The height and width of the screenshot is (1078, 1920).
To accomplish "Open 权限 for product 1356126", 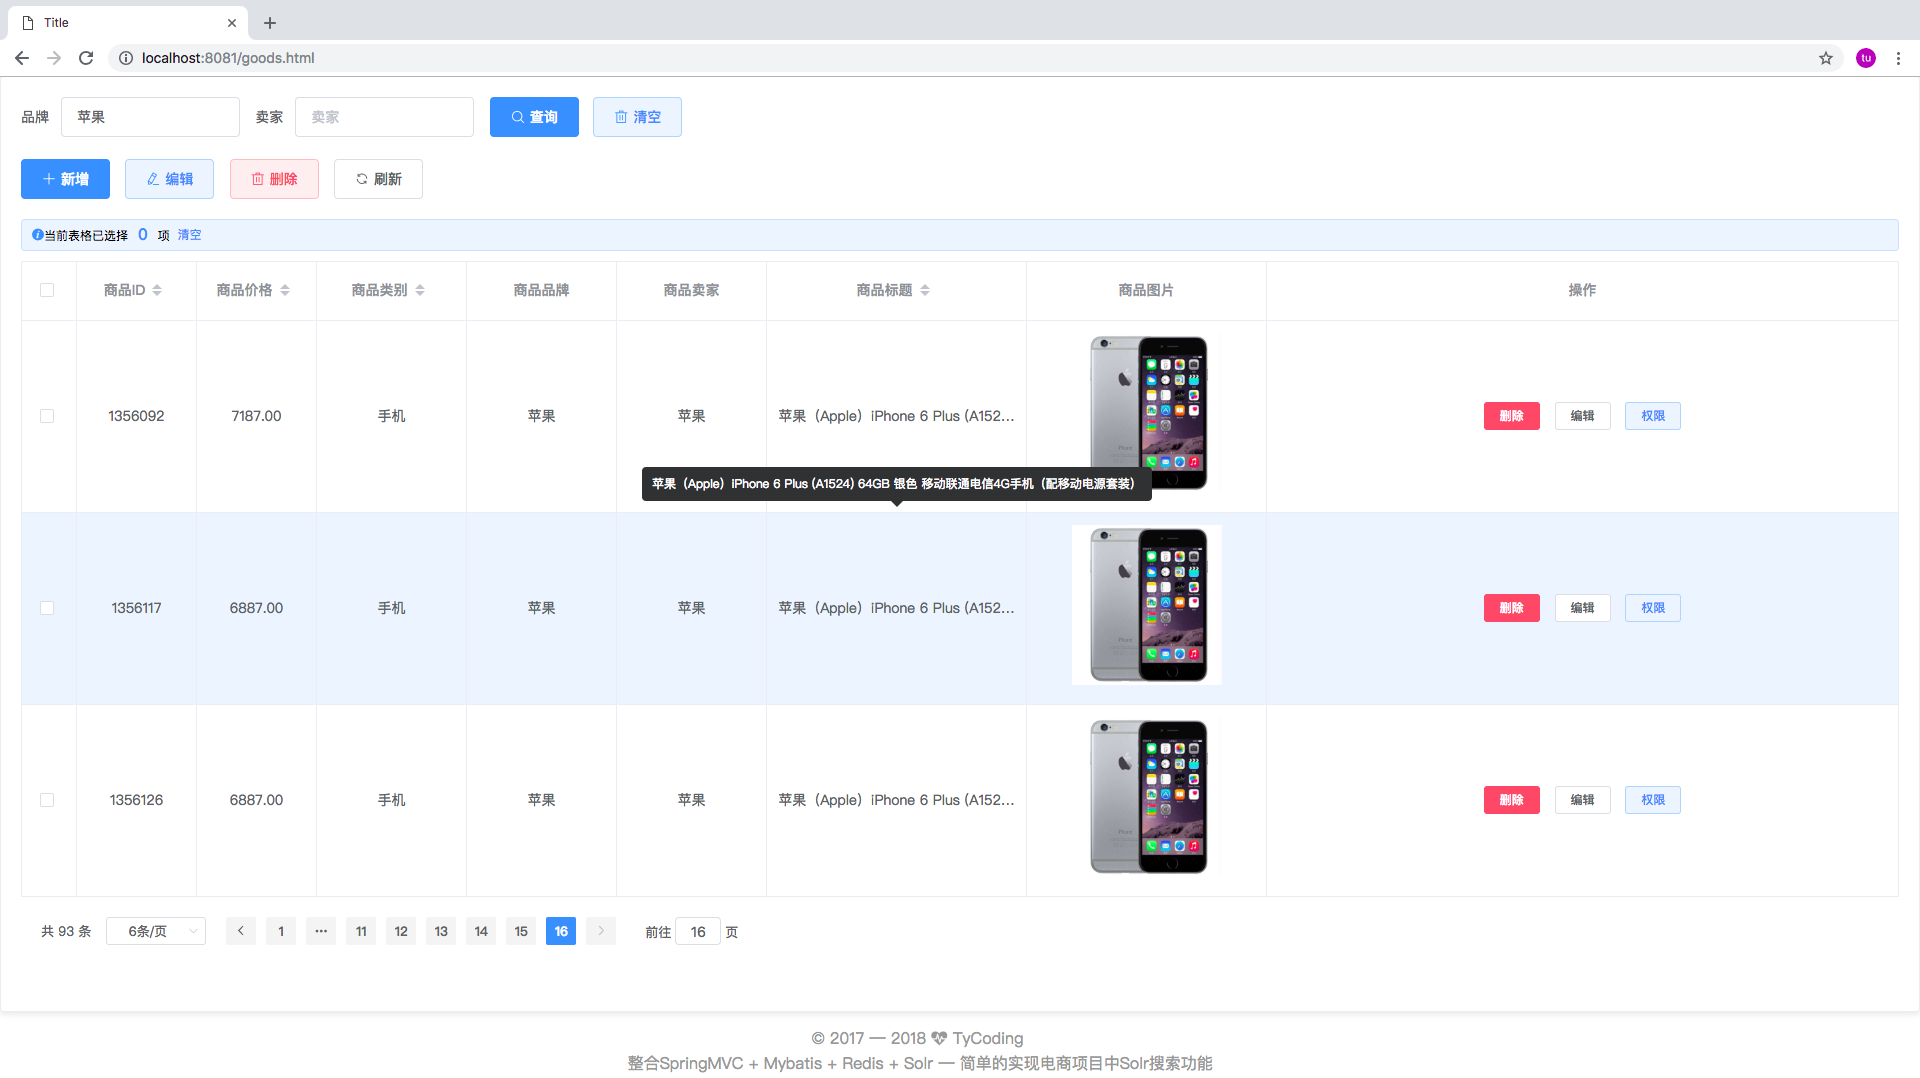I will pyautogui.click(x=1653, y=800).
